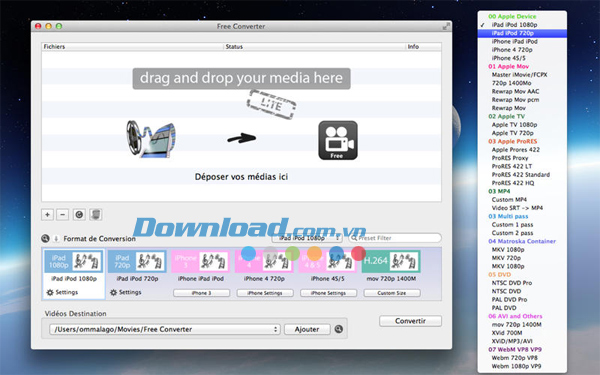
Task: Choose PAL DVD Pro menu item
Action: coord(522,300)
